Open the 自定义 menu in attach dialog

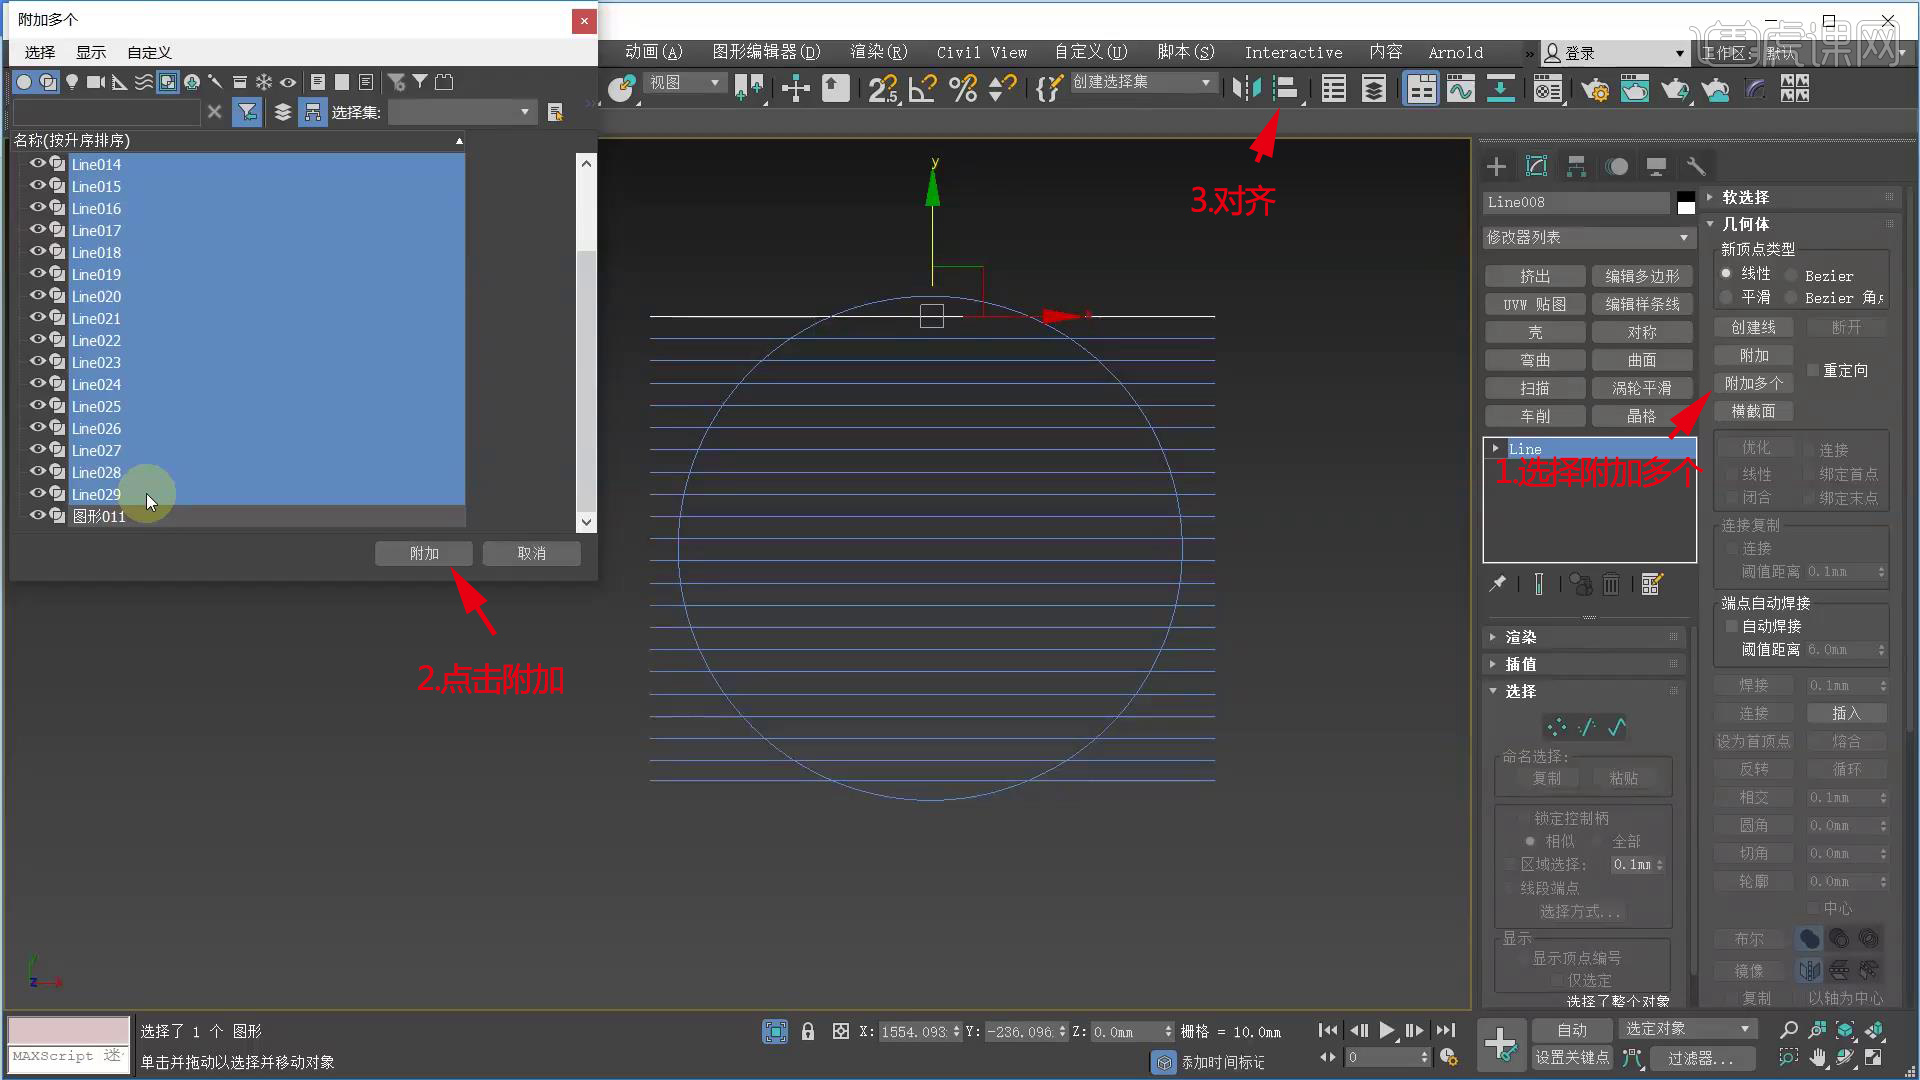tap(149, 52)
